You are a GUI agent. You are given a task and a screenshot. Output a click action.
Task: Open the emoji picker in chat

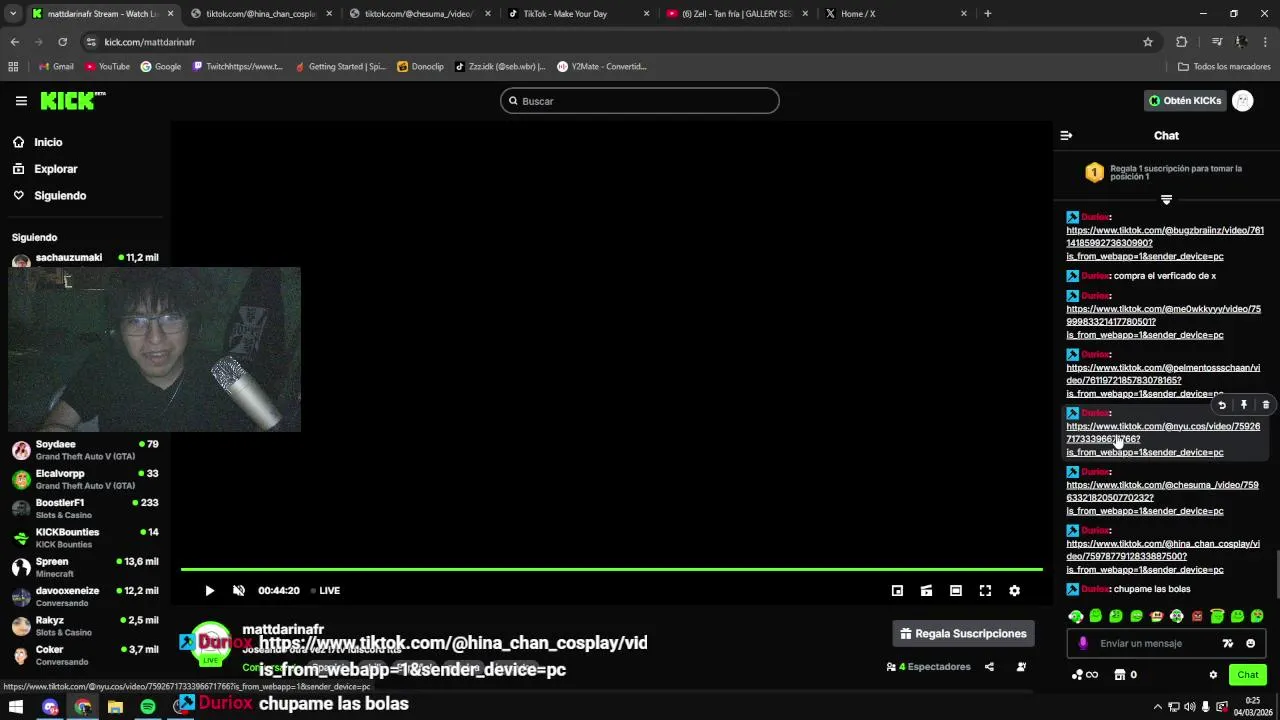pyautogui.click(x=1250, y=644)
